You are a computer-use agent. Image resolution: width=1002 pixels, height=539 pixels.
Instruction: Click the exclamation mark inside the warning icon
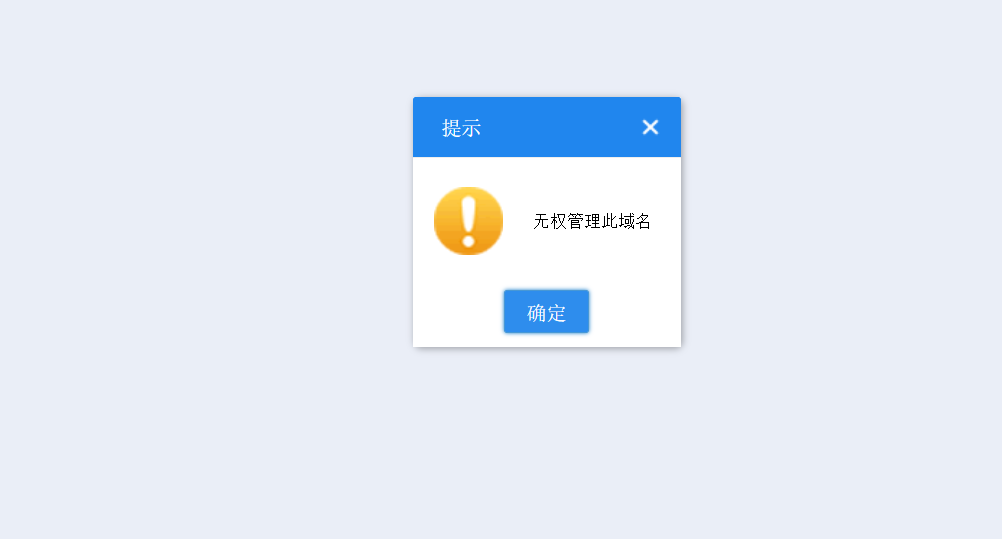(x=468, y=221)
